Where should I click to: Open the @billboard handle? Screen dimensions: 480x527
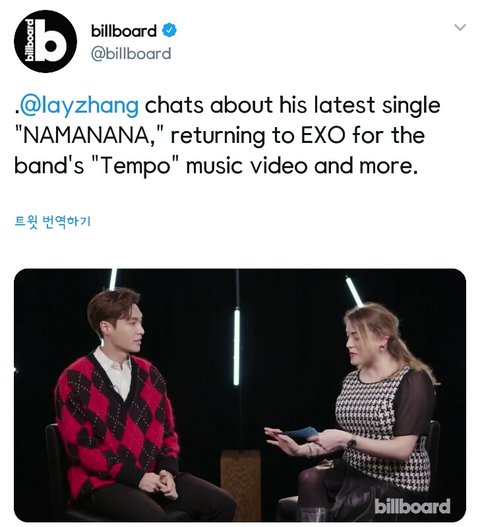coord(131,54)
